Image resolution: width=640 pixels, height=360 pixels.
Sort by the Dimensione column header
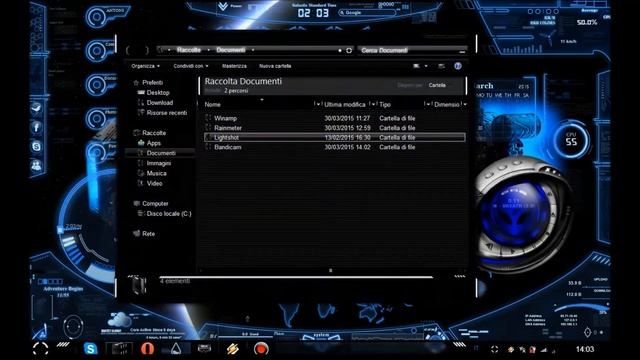(x=447, y=104)
